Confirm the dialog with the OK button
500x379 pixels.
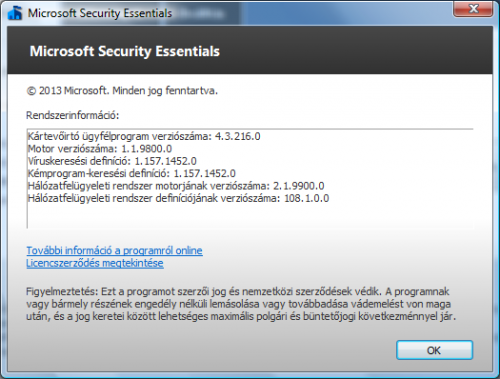click(x=434, y=350)
